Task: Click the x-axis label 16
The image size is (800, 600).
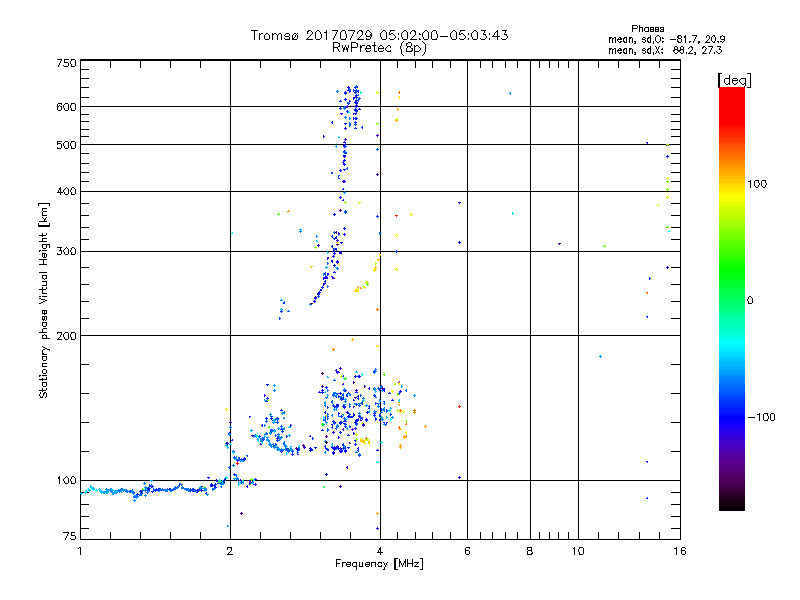Action: [x=680, y=551]
